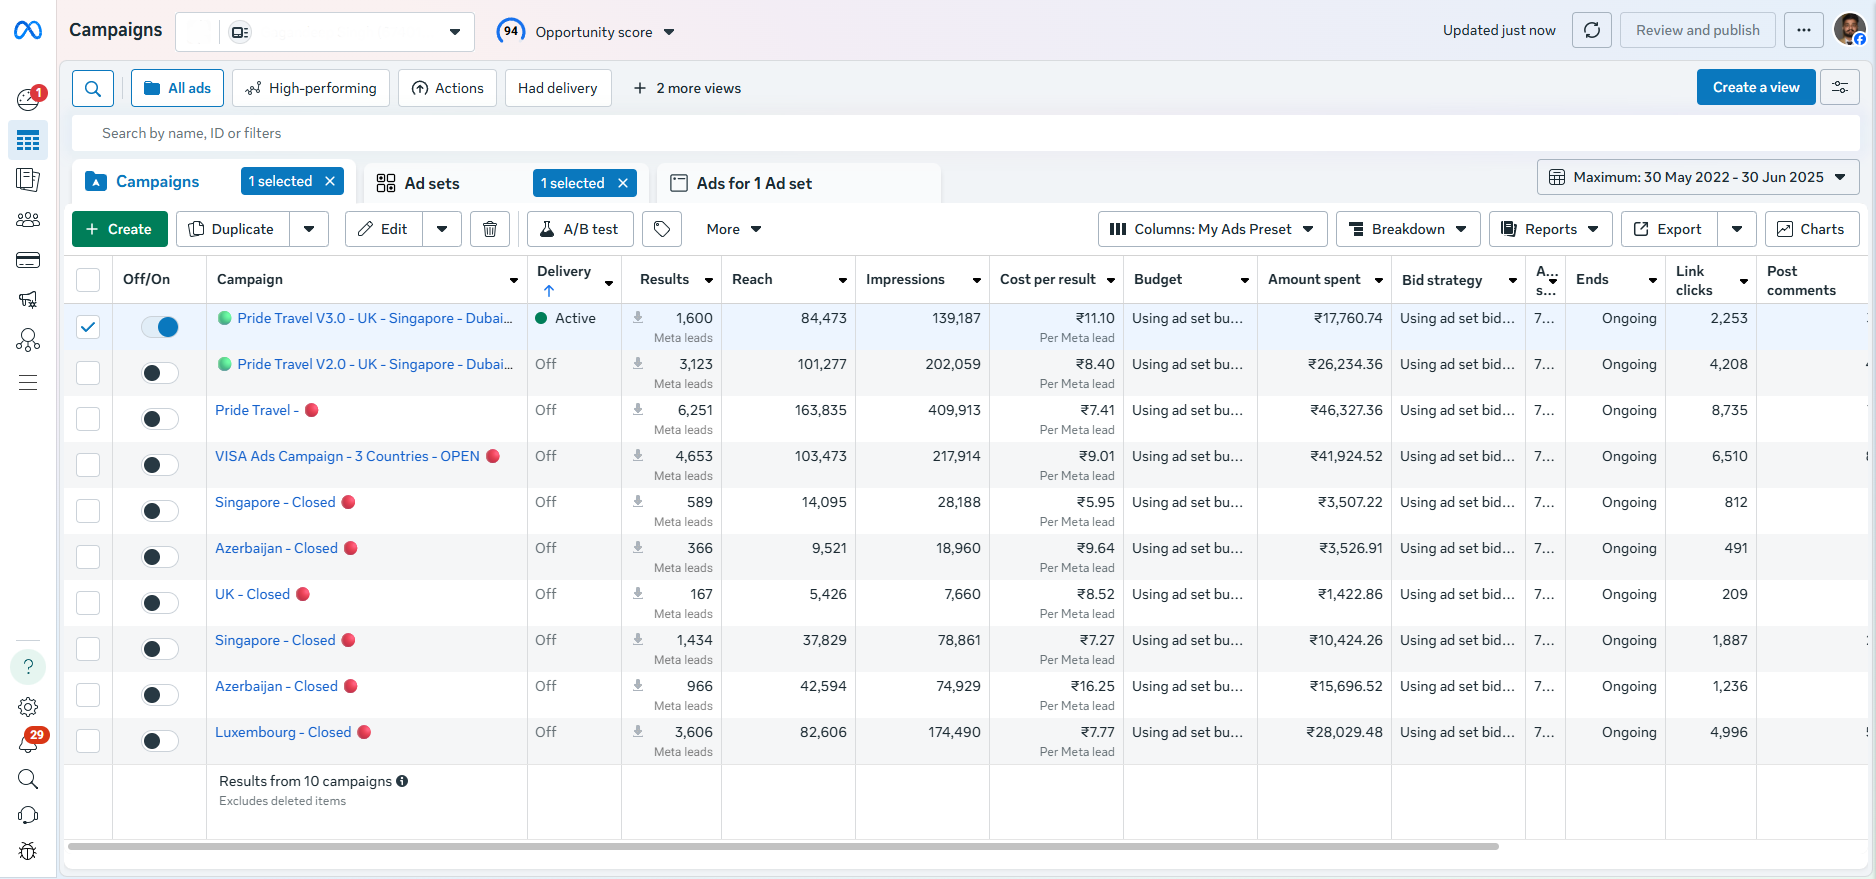This screenshot has width=1876, height=879.
Task: Switch to the Ad sets tab
Action: tap(432, 183)
